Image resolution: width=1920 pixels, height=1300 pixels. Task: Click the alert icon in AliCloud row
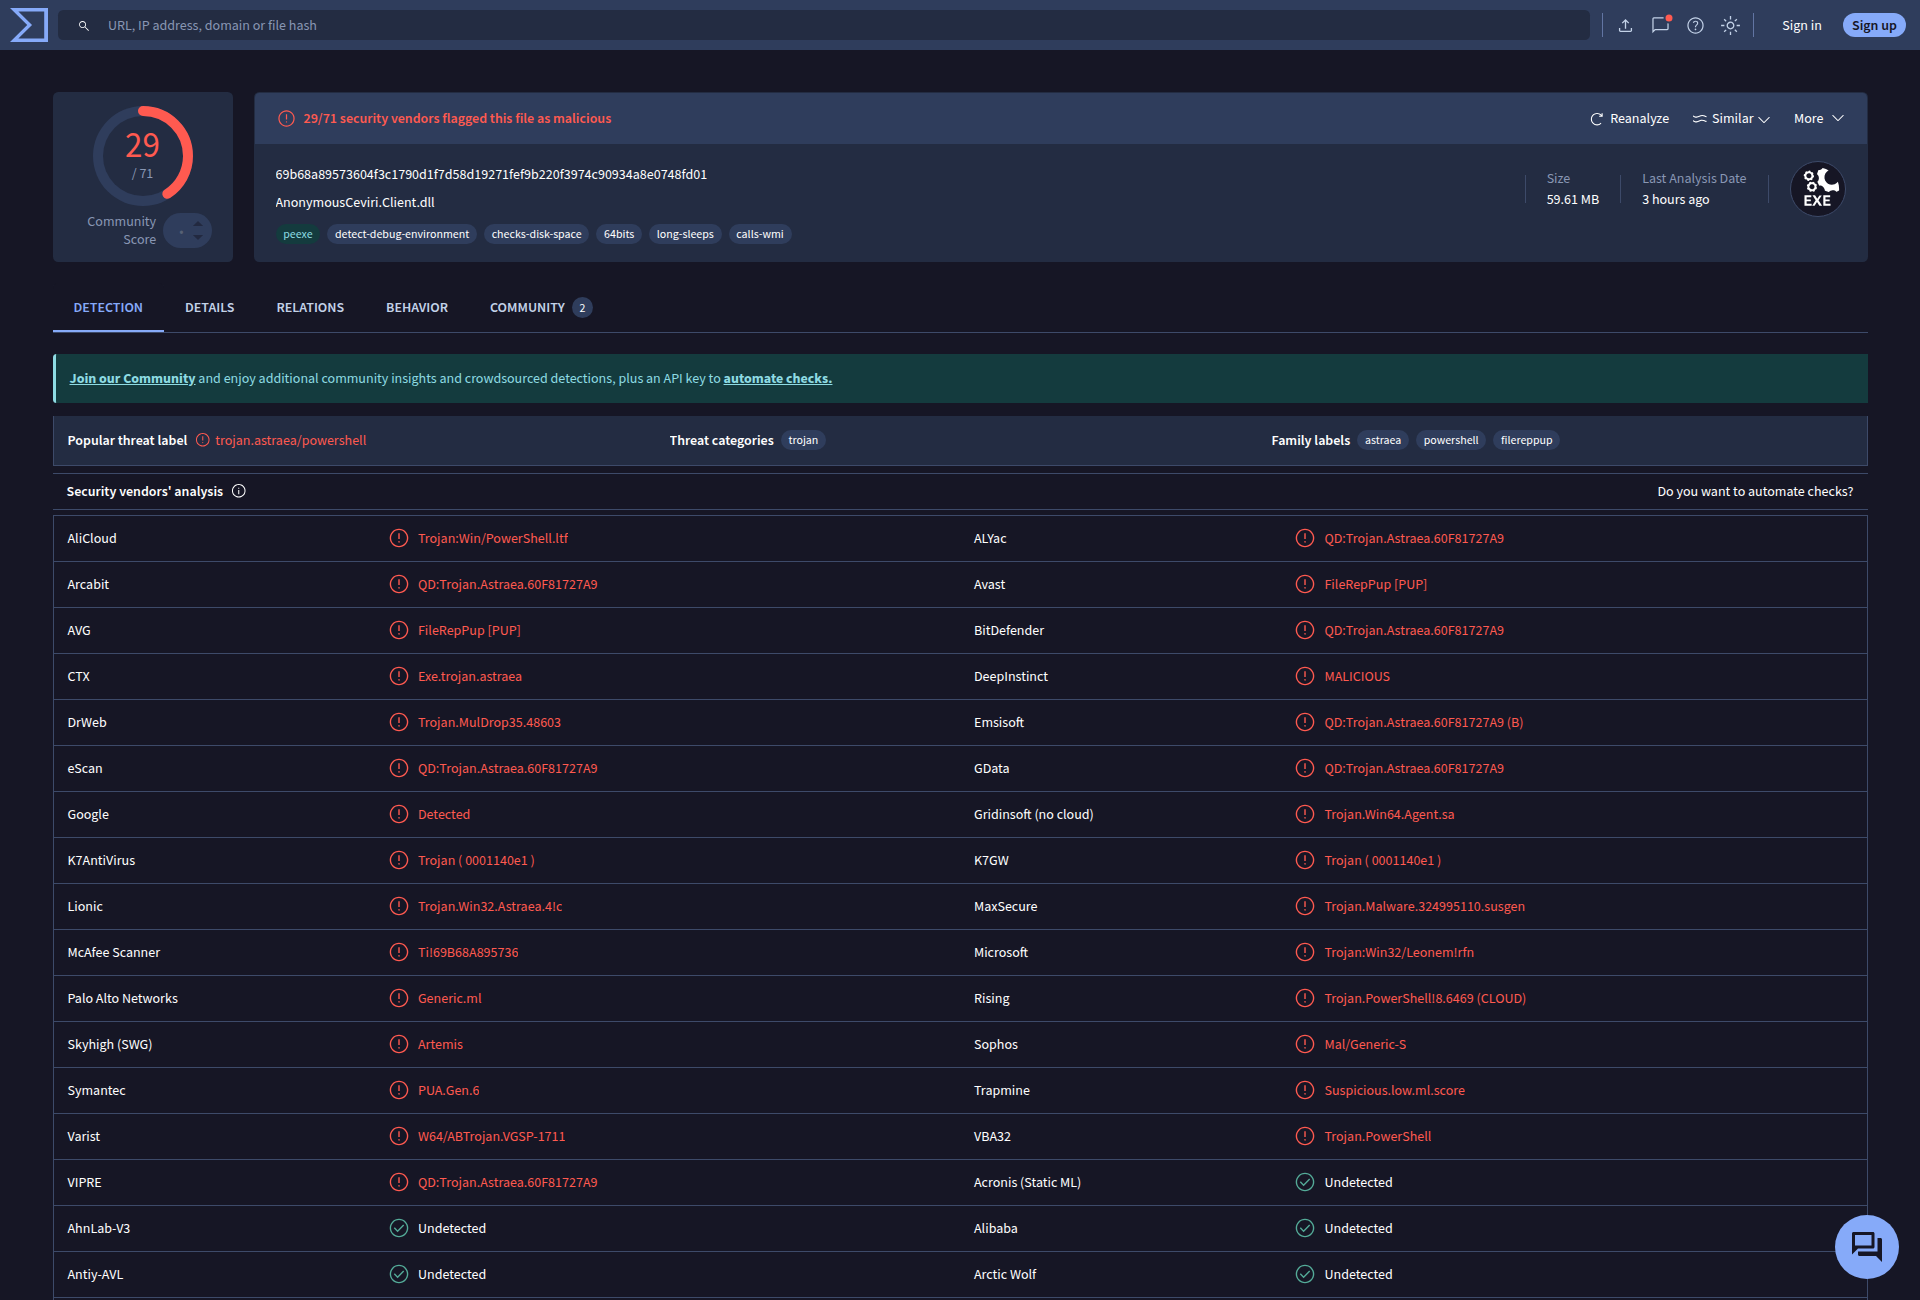click(399, 538)
